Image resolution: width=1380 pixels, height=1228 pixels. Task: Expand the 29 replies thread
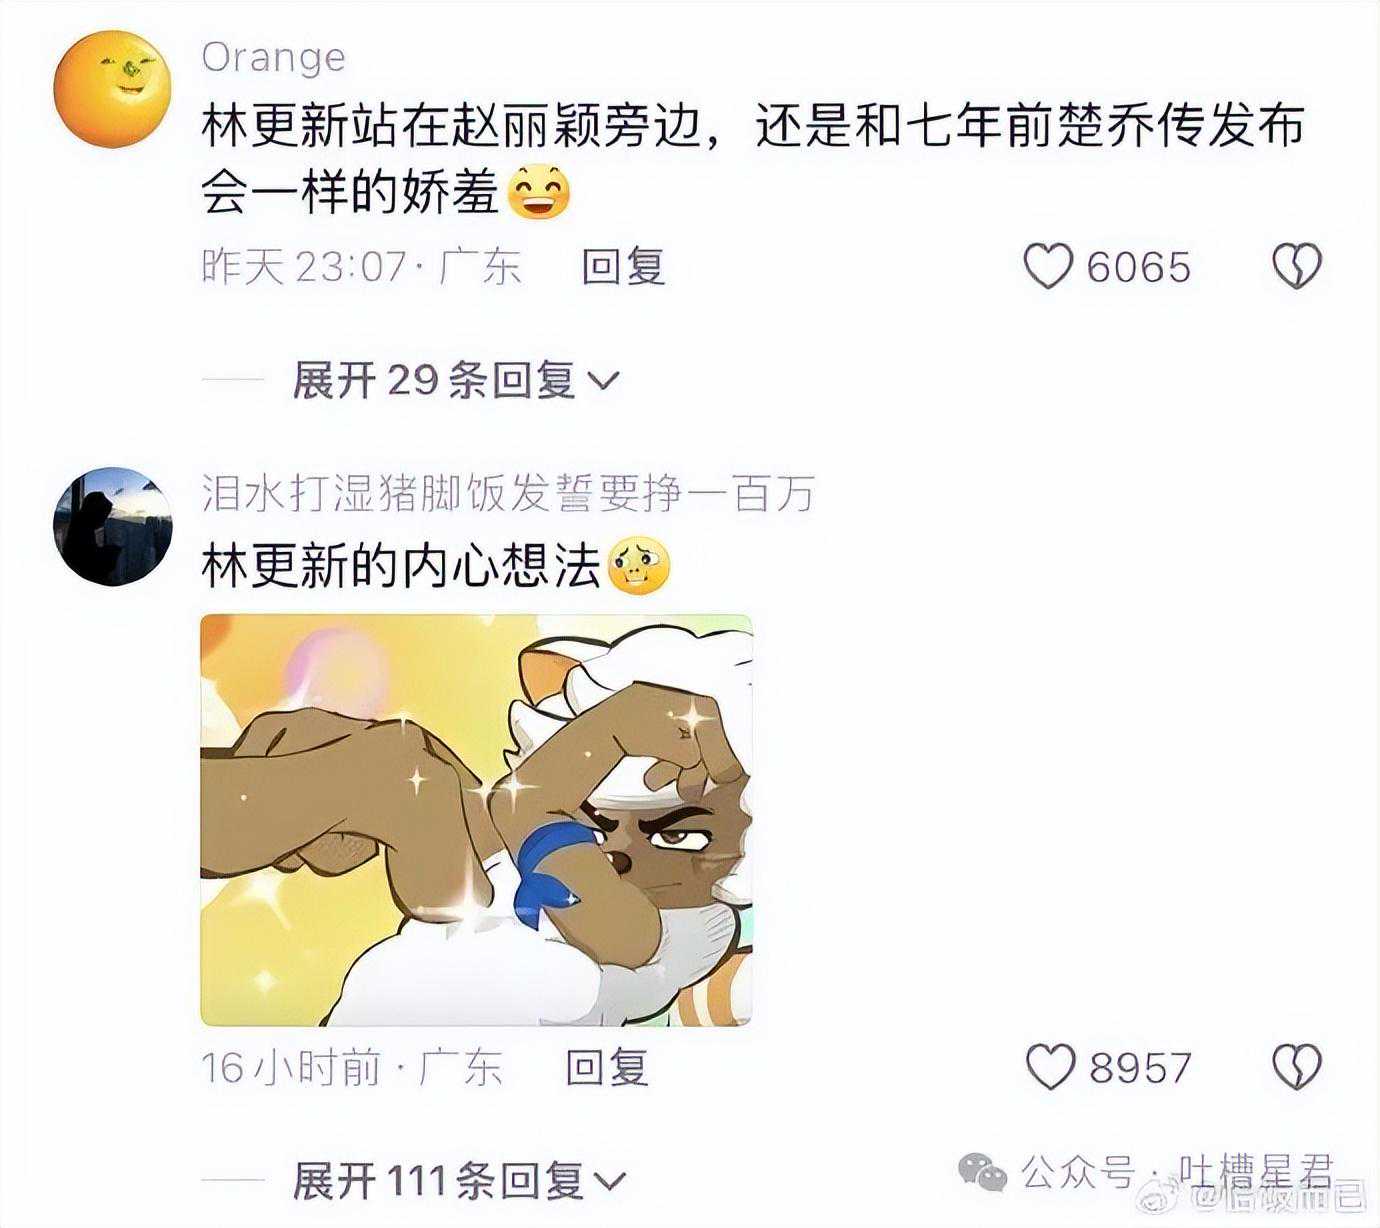pos(456,380)
